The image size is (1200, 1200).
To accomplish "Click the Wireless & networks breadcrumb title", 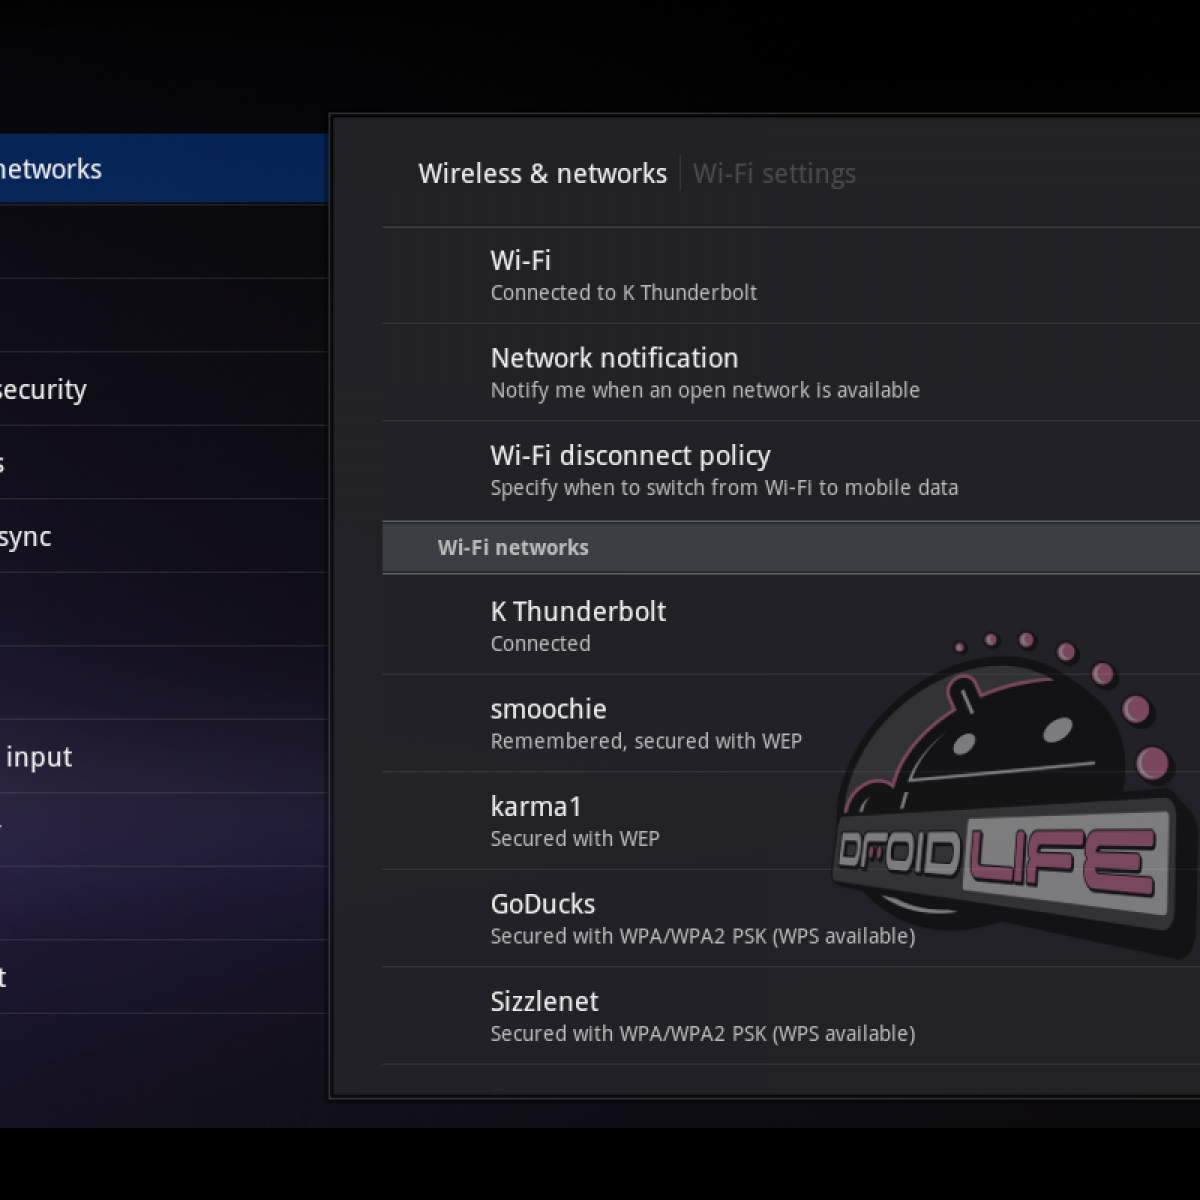I will tap(542, 174).
